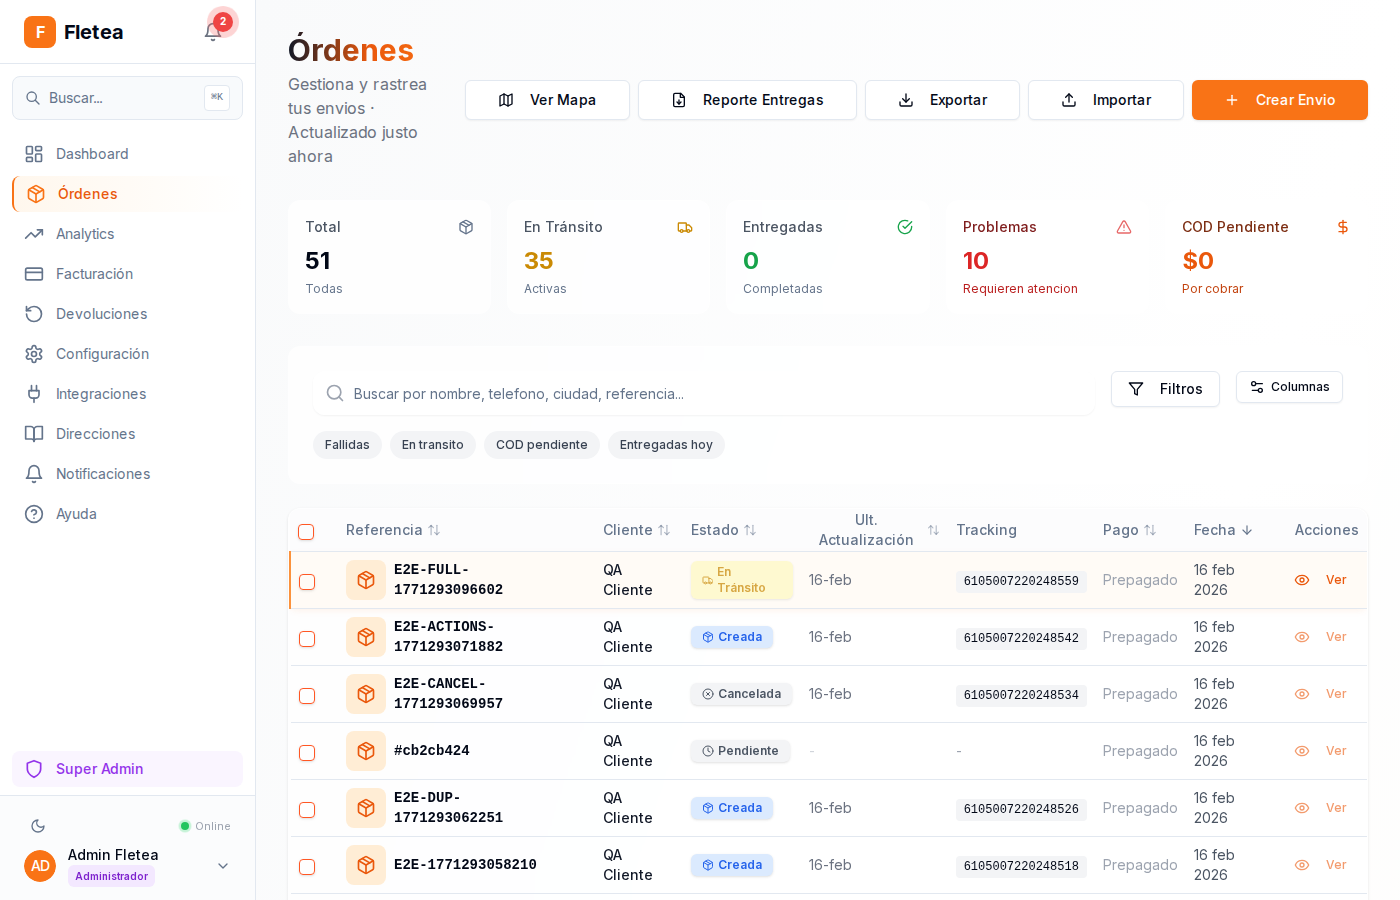Open Facturación from sidebar
This screenshot has width=1400, height=900.
(x=127, y=274)
